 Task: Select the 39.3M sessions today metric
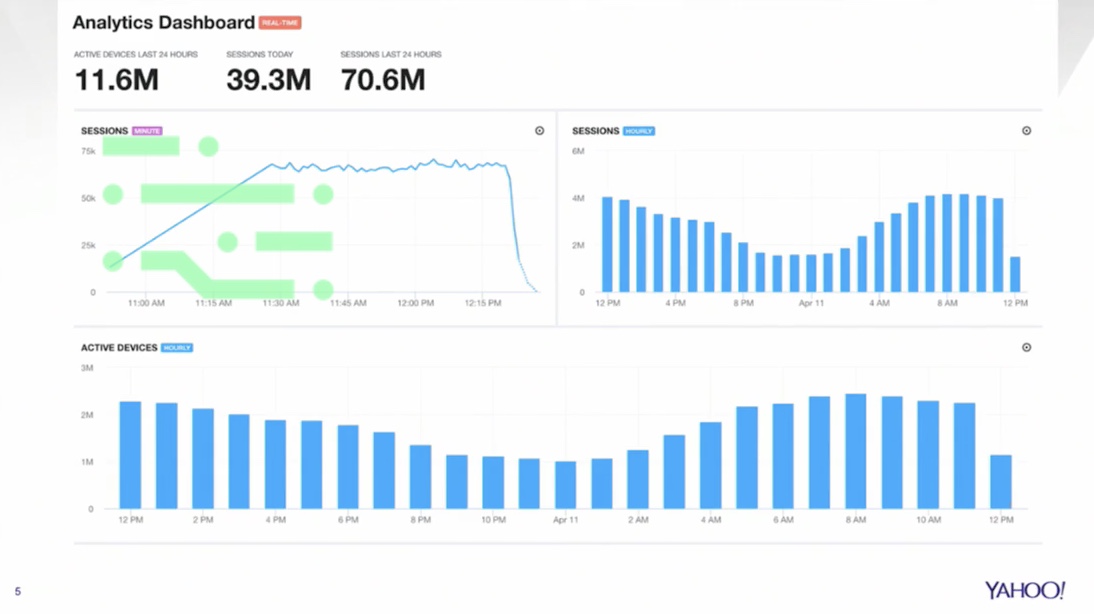click(269, 80)
